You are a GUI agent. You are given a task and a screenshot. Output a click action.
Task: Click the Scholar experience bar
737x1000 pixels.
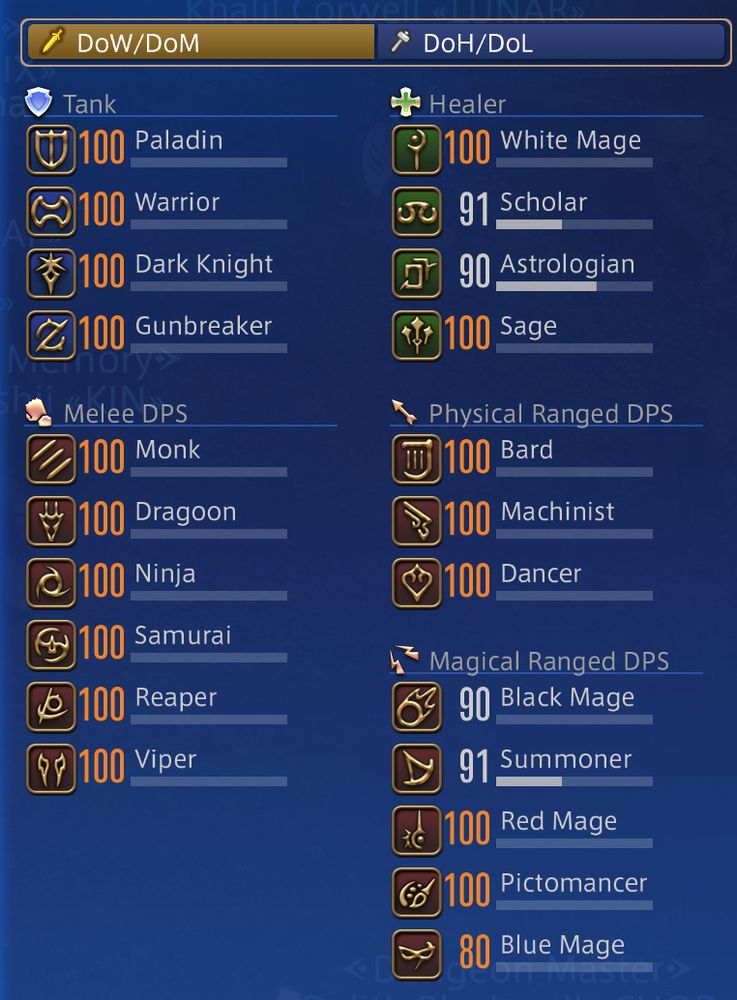coord(574,224)
